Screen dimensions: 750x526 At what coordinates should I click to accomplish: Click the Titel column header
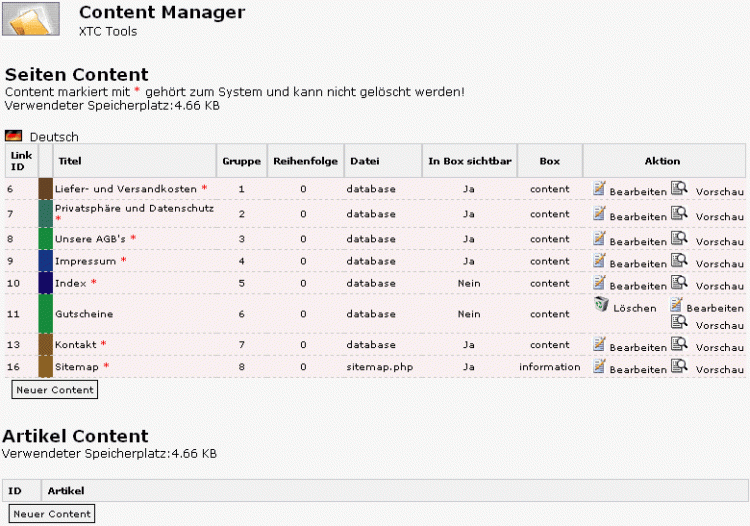pos(69,161)
